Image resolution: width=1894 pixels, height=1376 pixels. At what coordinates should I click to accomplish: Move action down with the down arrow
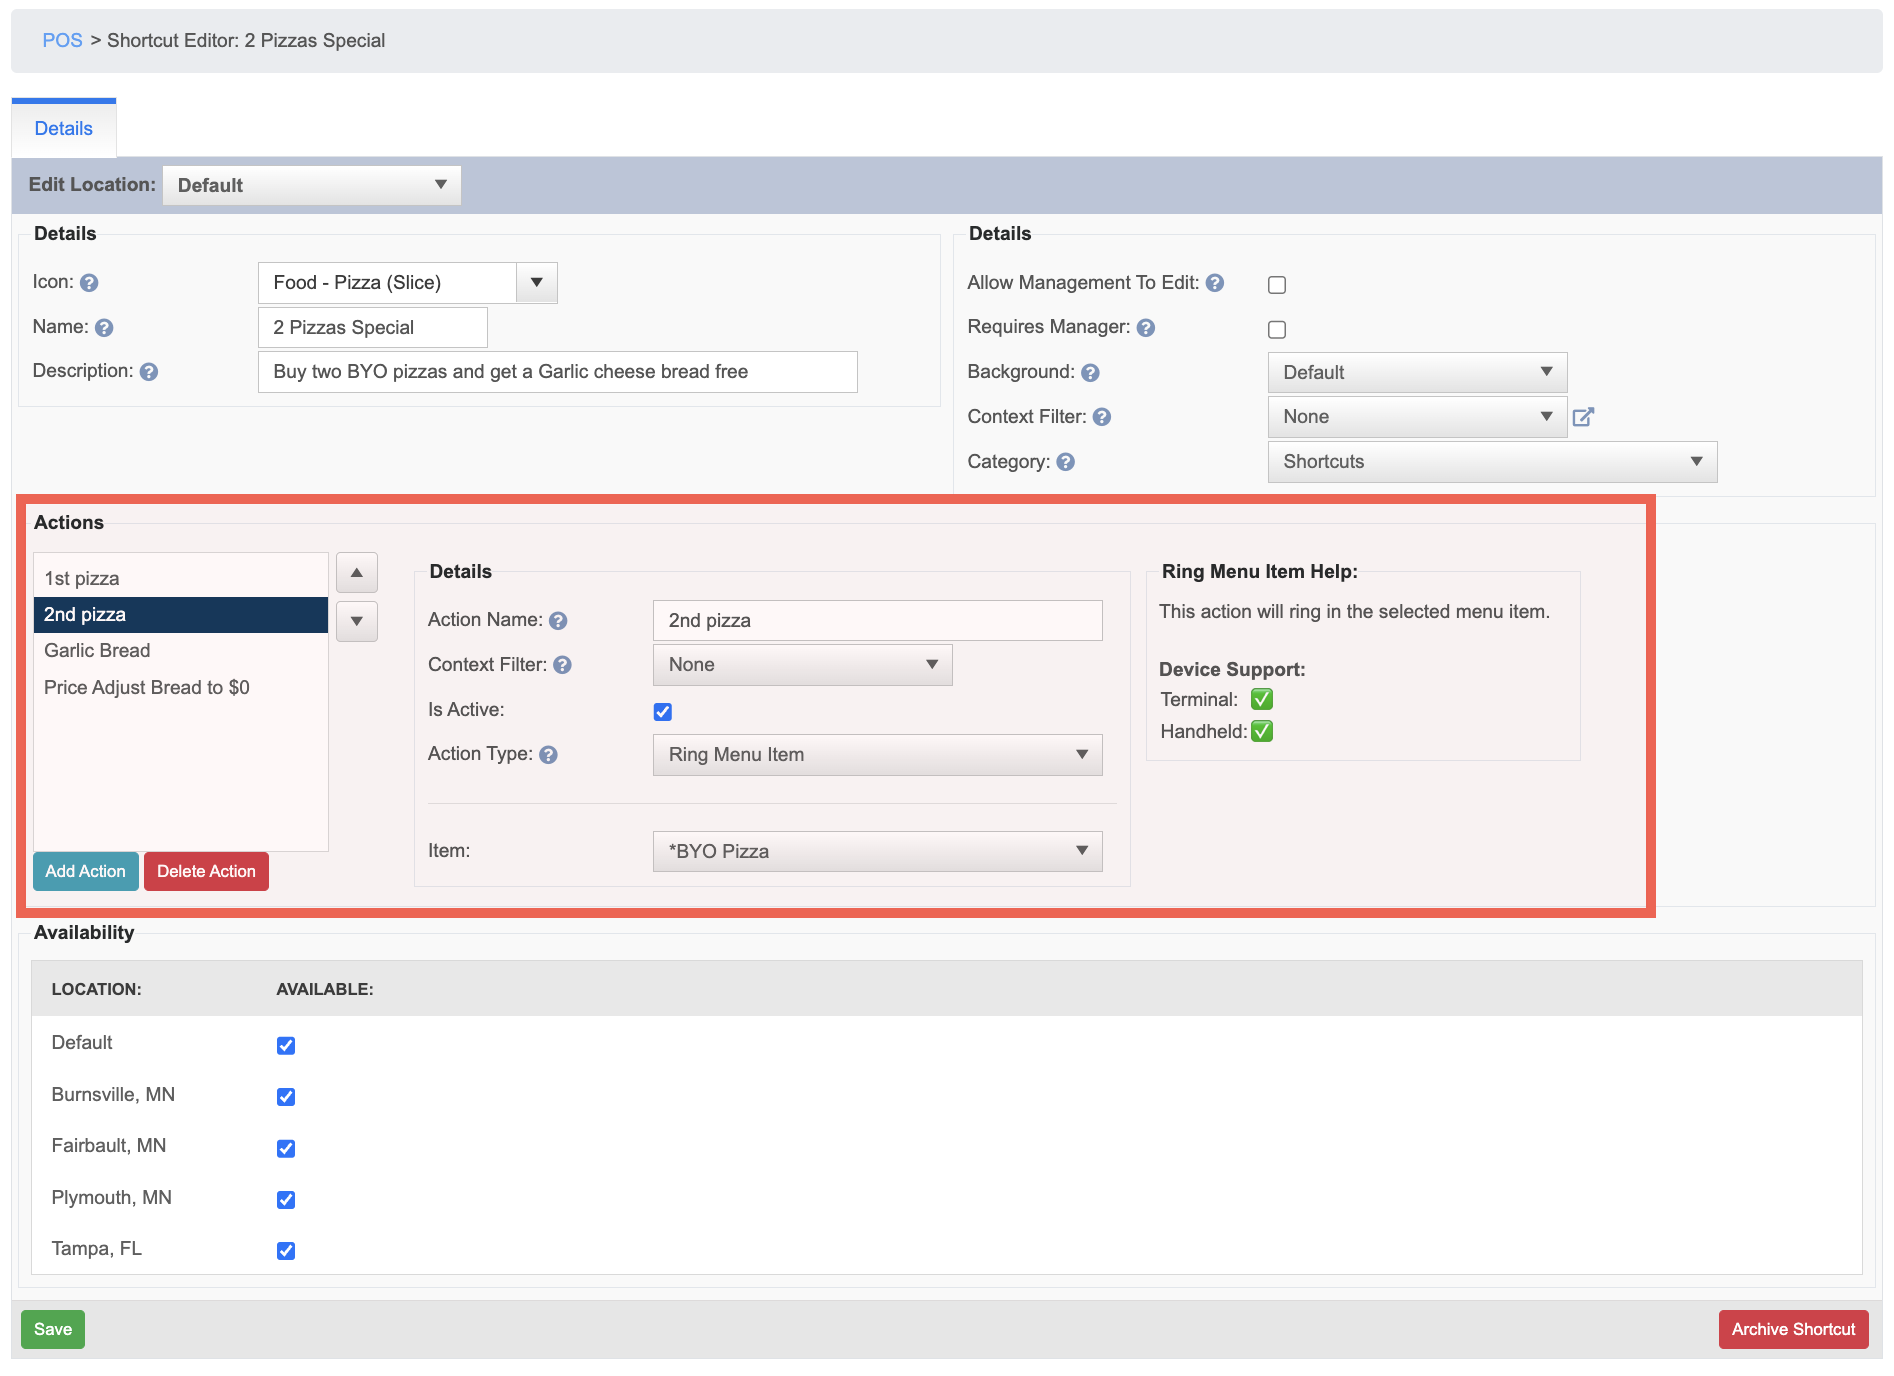(x=357, y=622)
